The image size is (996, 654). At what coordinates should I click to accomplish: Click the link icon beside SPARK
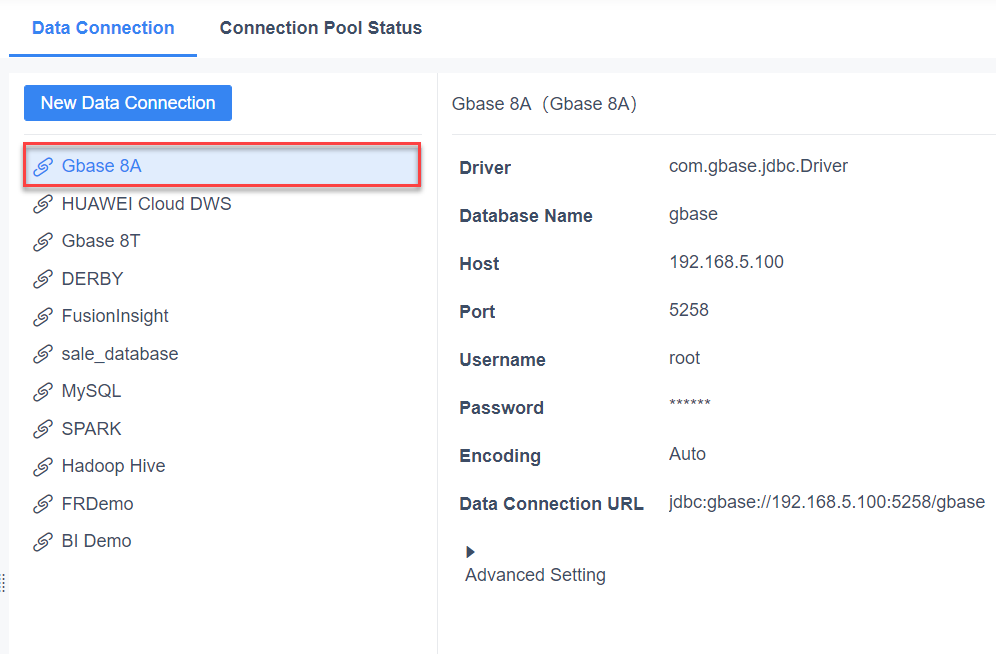(x=43, y=429)
